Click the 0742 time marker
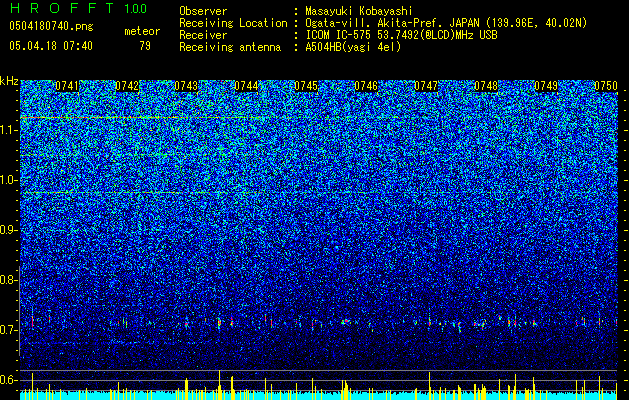Viewport: 629px width, 400px height. click(x=127, y=86)
